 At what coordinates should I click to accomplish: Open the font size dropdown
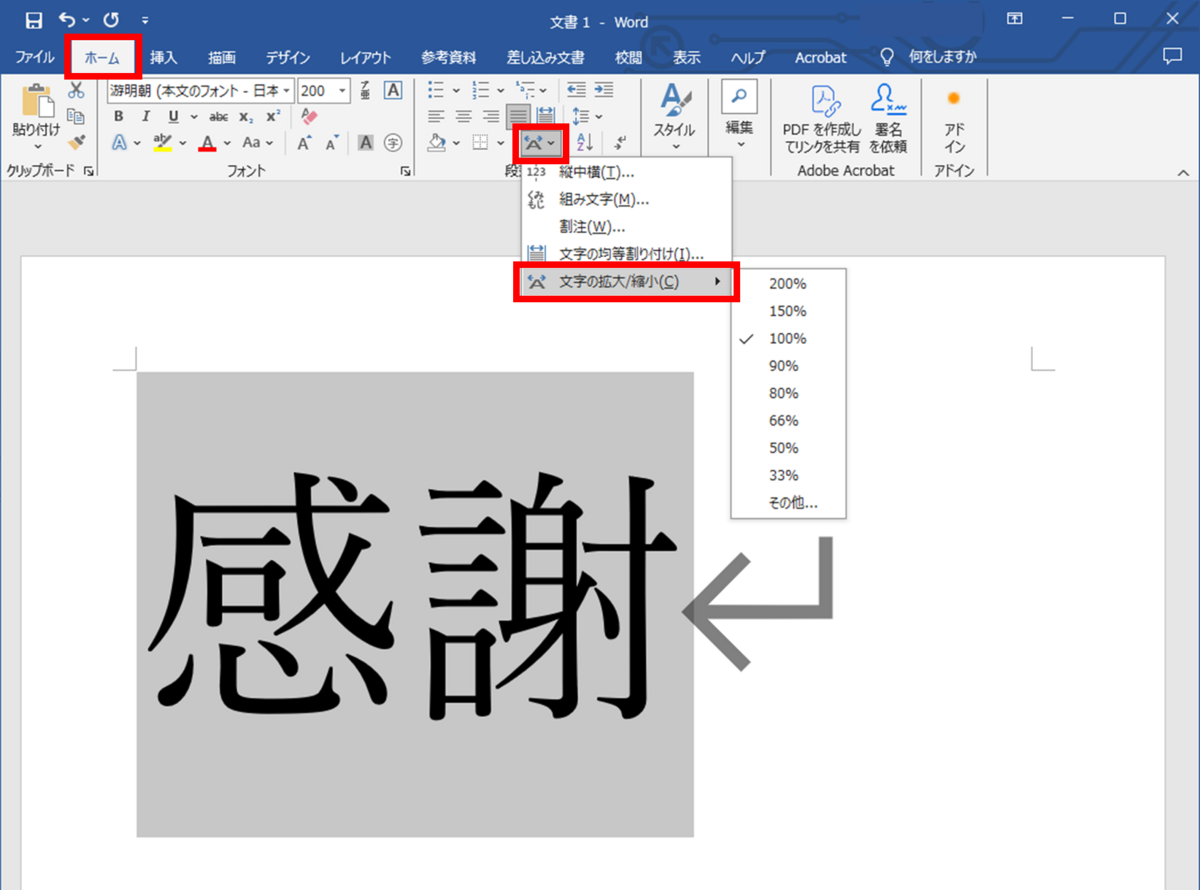point(341,91)
